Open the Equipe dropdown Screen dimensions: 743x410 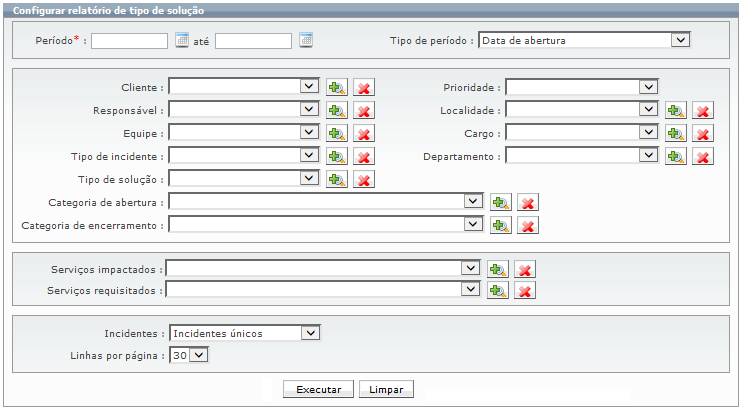(x=244, y=133)
